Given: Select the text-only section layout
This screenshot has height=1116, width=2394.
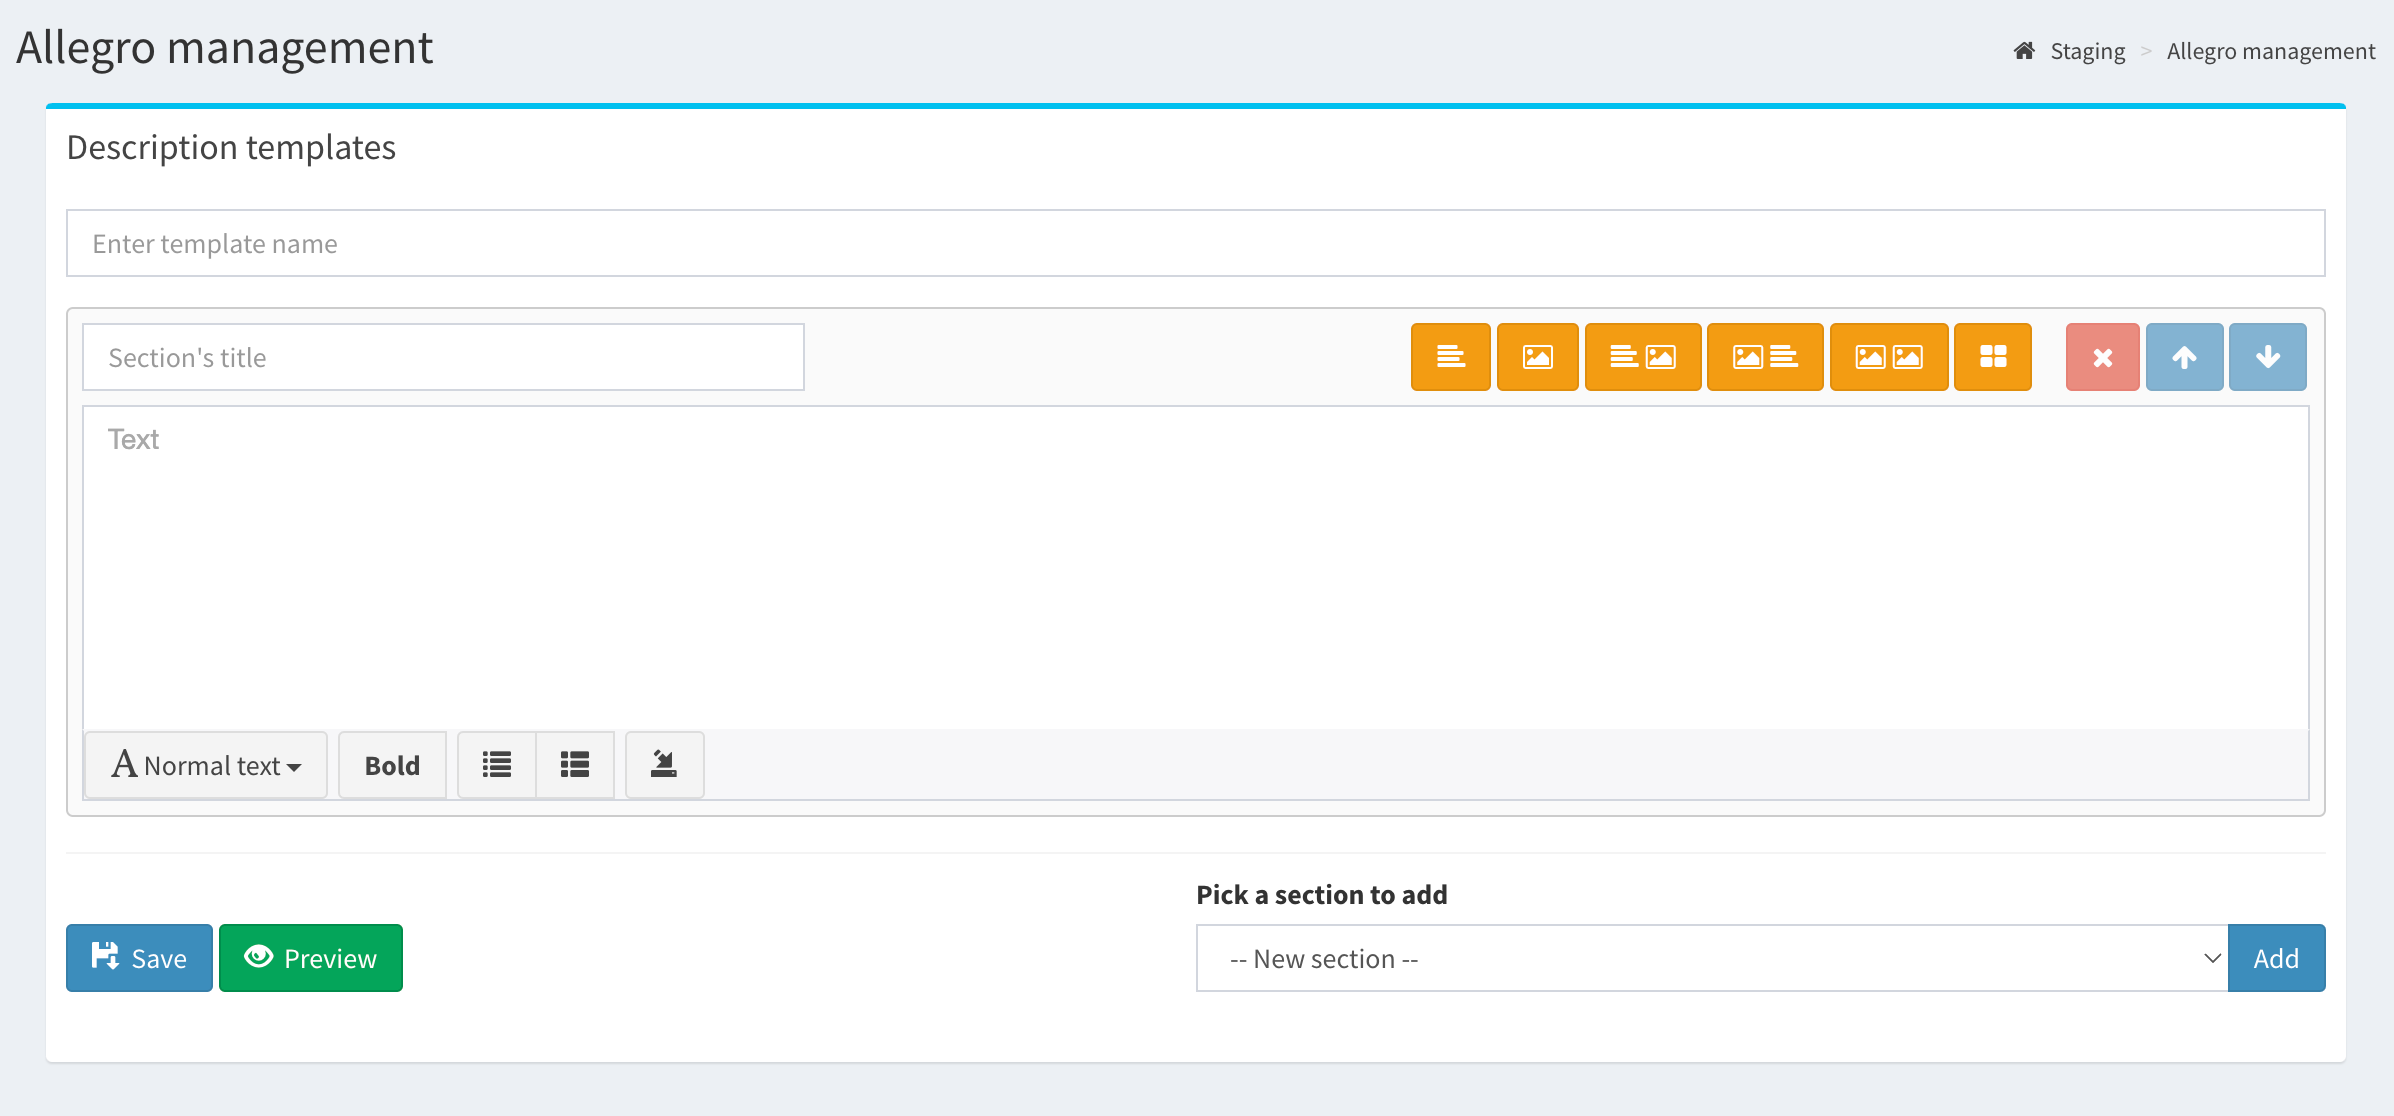Looking at the screenshot, I should coord(1450,357).
